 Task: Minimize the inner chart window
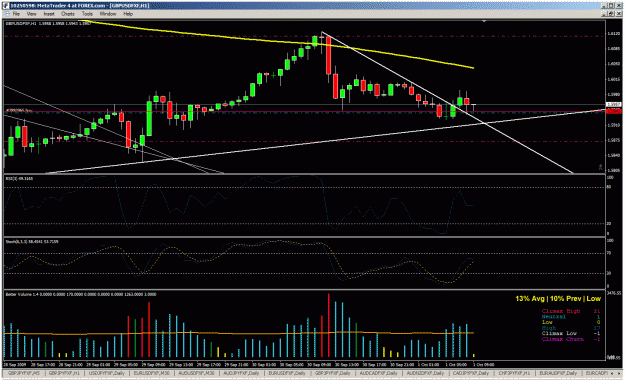[605, 14]
